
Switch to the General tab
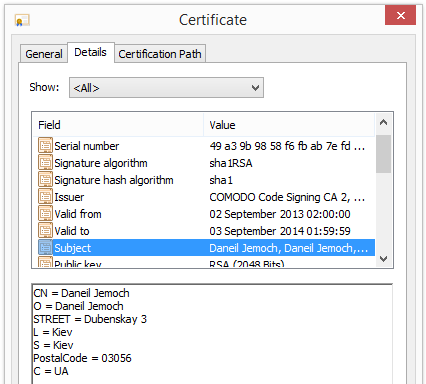click(x=44, y=54)
